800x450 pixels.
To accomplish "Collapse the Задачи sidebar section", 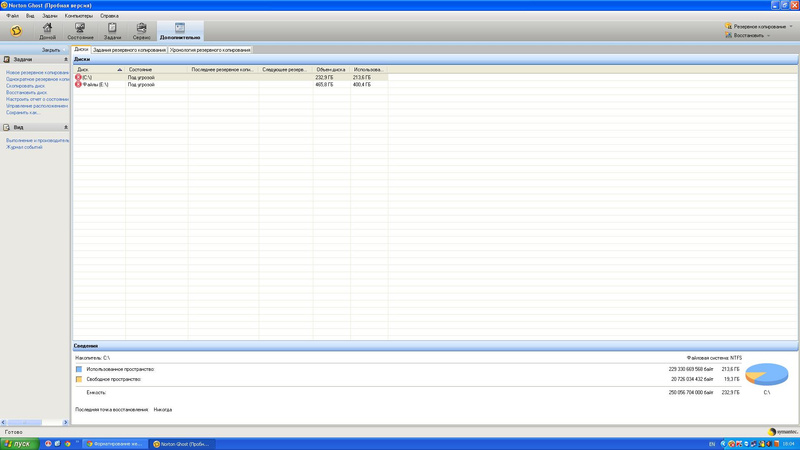I will (66, 60).
